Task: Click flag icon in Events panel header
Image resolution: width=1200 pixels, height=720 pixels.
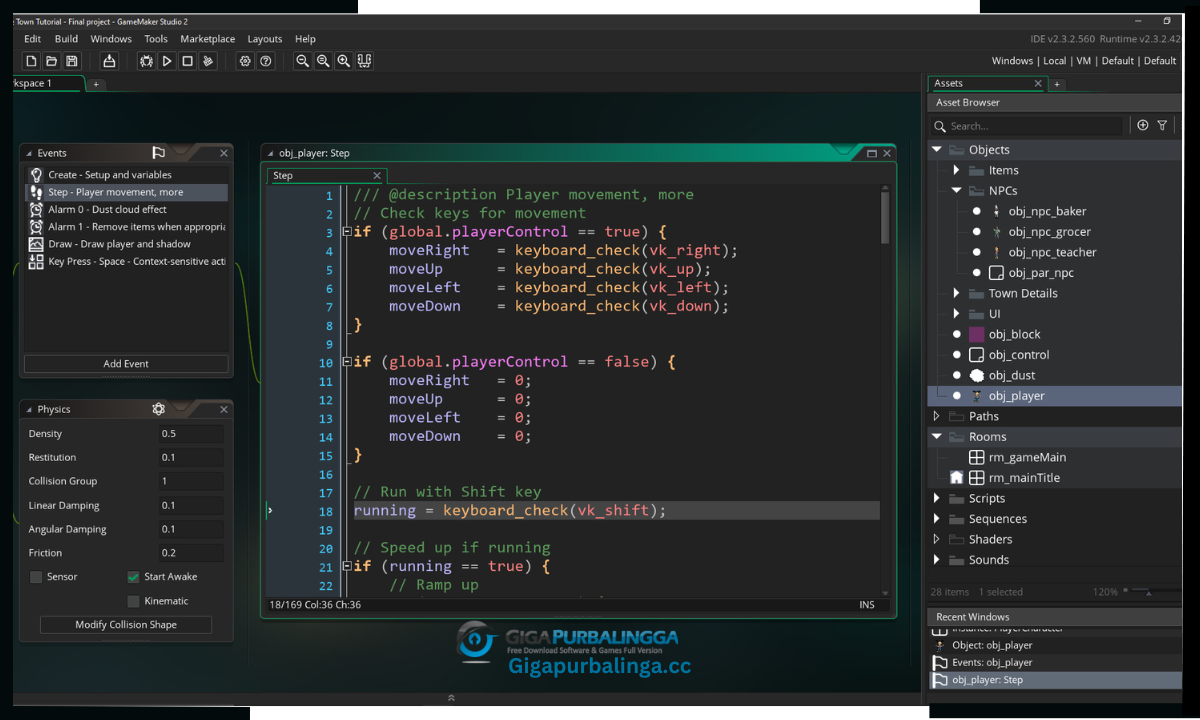Action: click(x=158, y=153)
